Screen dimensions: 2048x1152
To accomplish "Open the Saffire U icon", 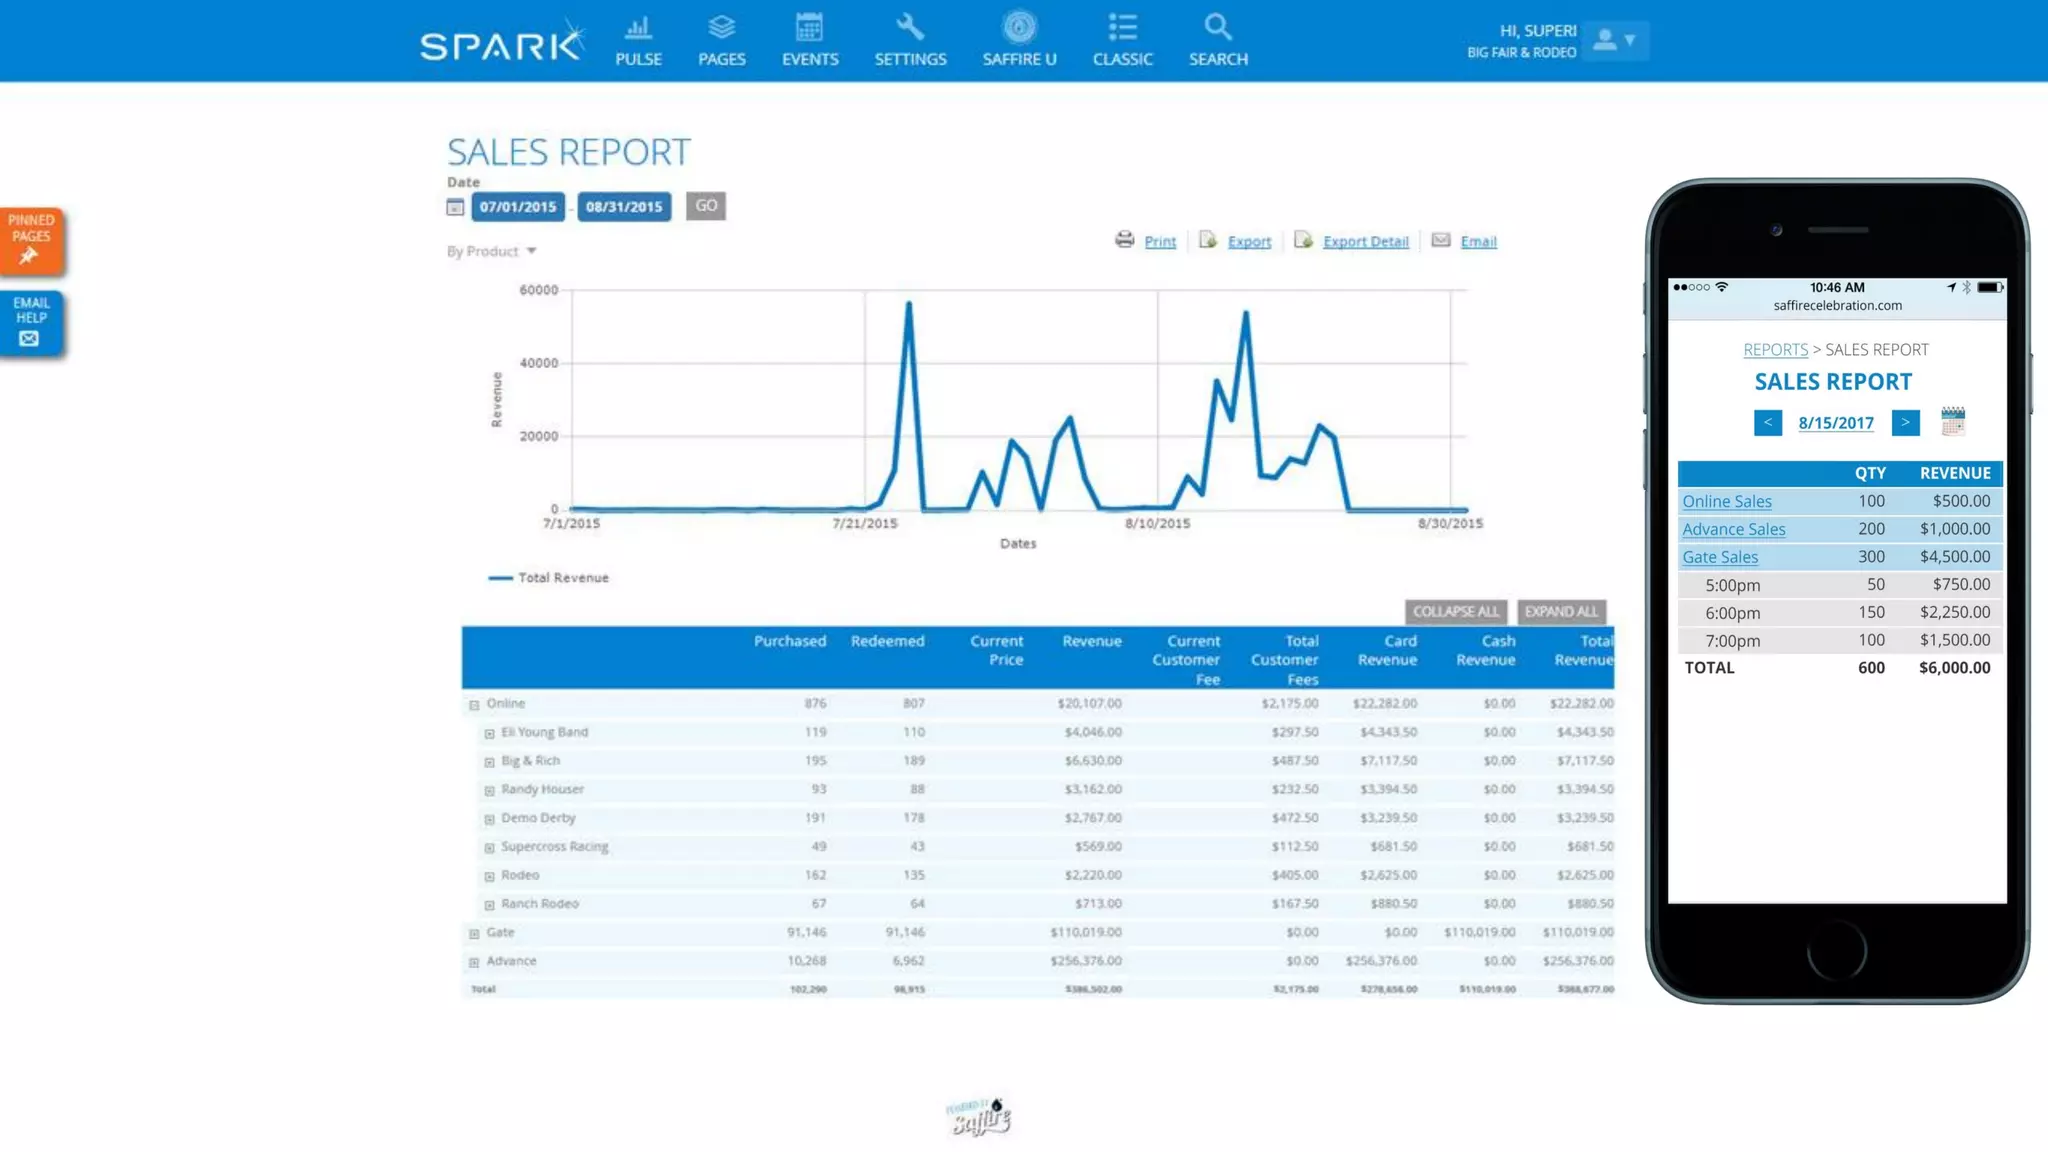I will point(1019,28).
